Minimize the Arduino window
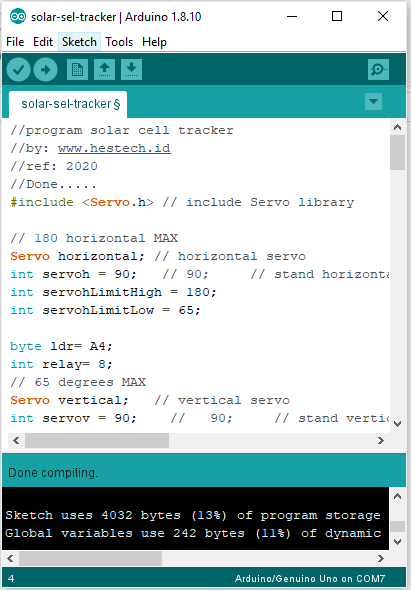411x590 pixels. (x=292, y=17)
